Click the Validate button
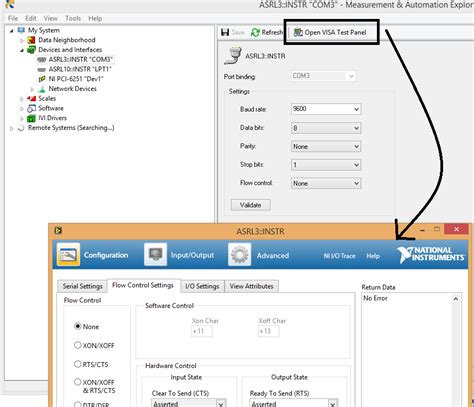 [251, 205]
